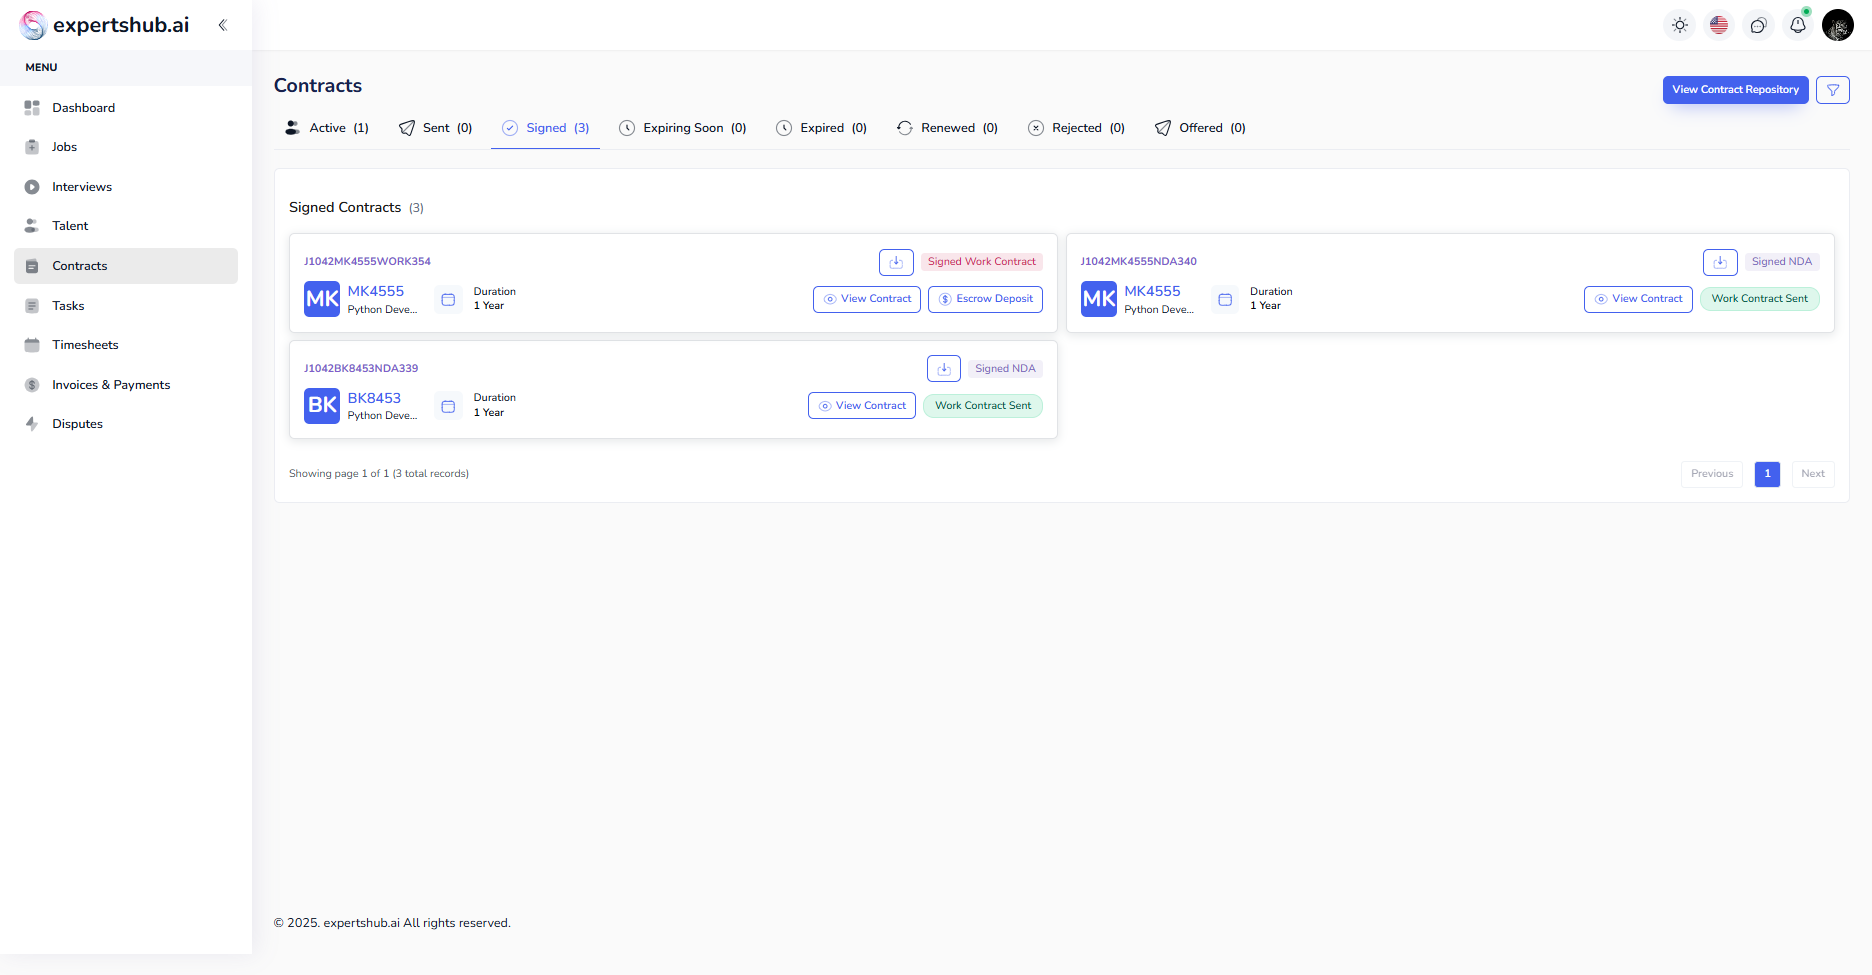Open the chat messages icon in header
Screen dimensions: 1872x975
[1758, 25]
